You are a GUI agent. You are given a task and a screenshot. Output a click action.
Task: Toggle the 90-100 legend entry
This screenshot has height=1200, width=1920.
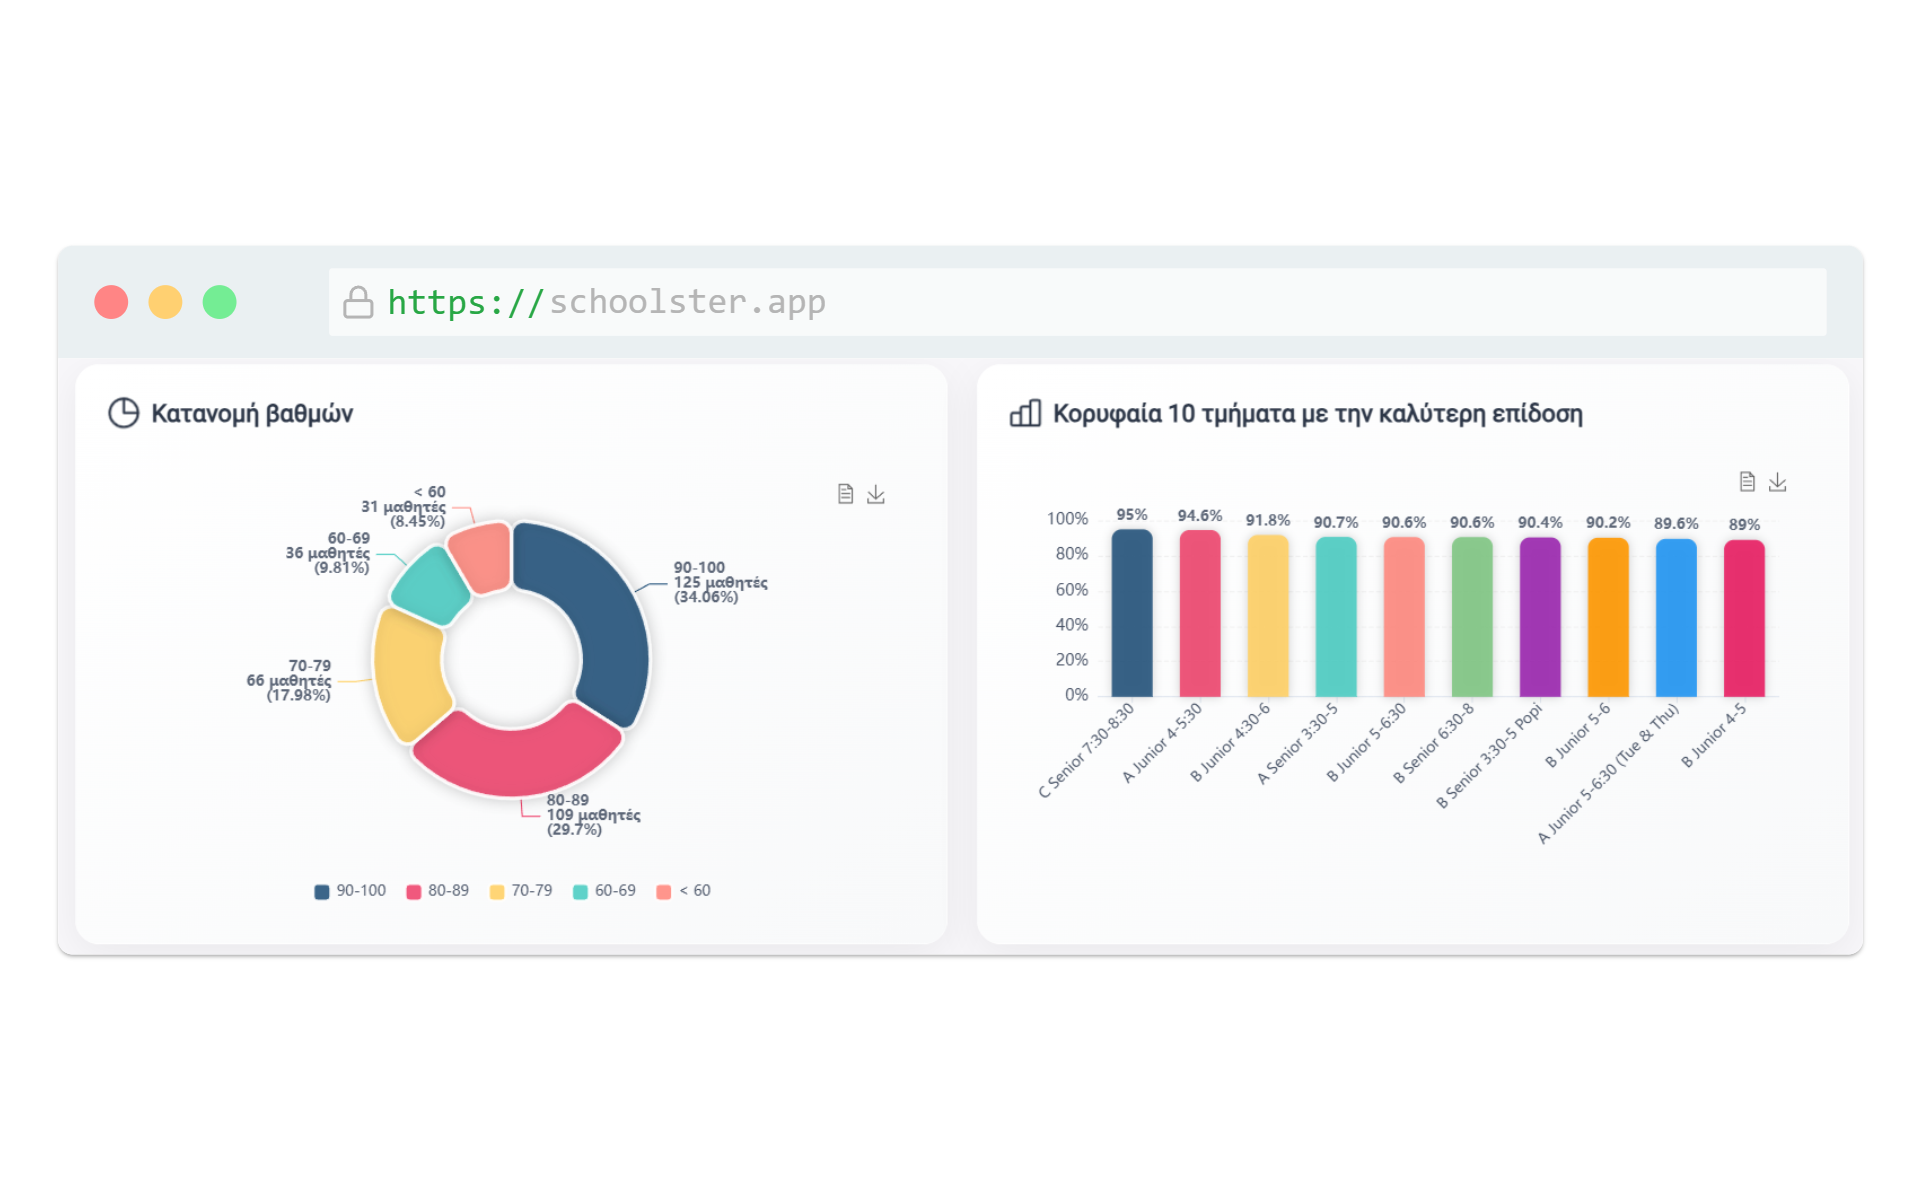click(x=350, y=891)
